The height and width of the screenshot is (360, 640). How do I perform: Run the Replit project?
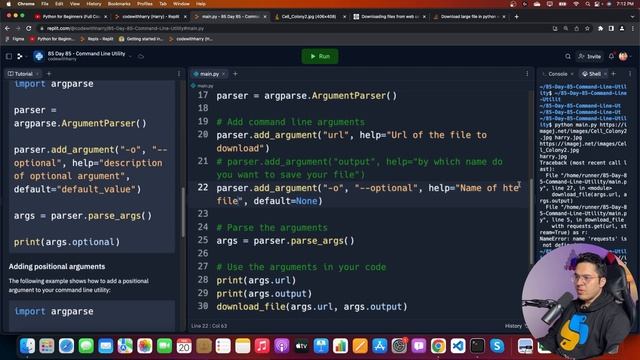320,56
